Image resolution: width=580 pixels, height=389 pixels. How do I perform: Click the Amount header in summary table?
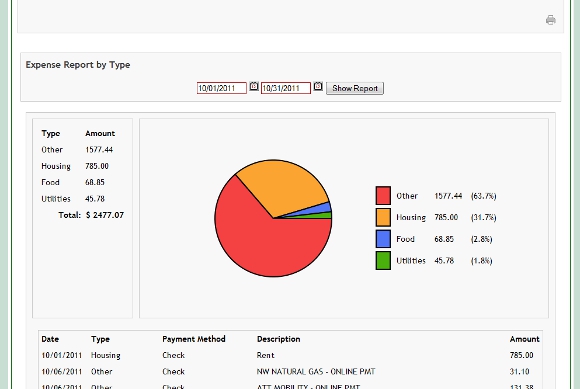coord(100,133)
